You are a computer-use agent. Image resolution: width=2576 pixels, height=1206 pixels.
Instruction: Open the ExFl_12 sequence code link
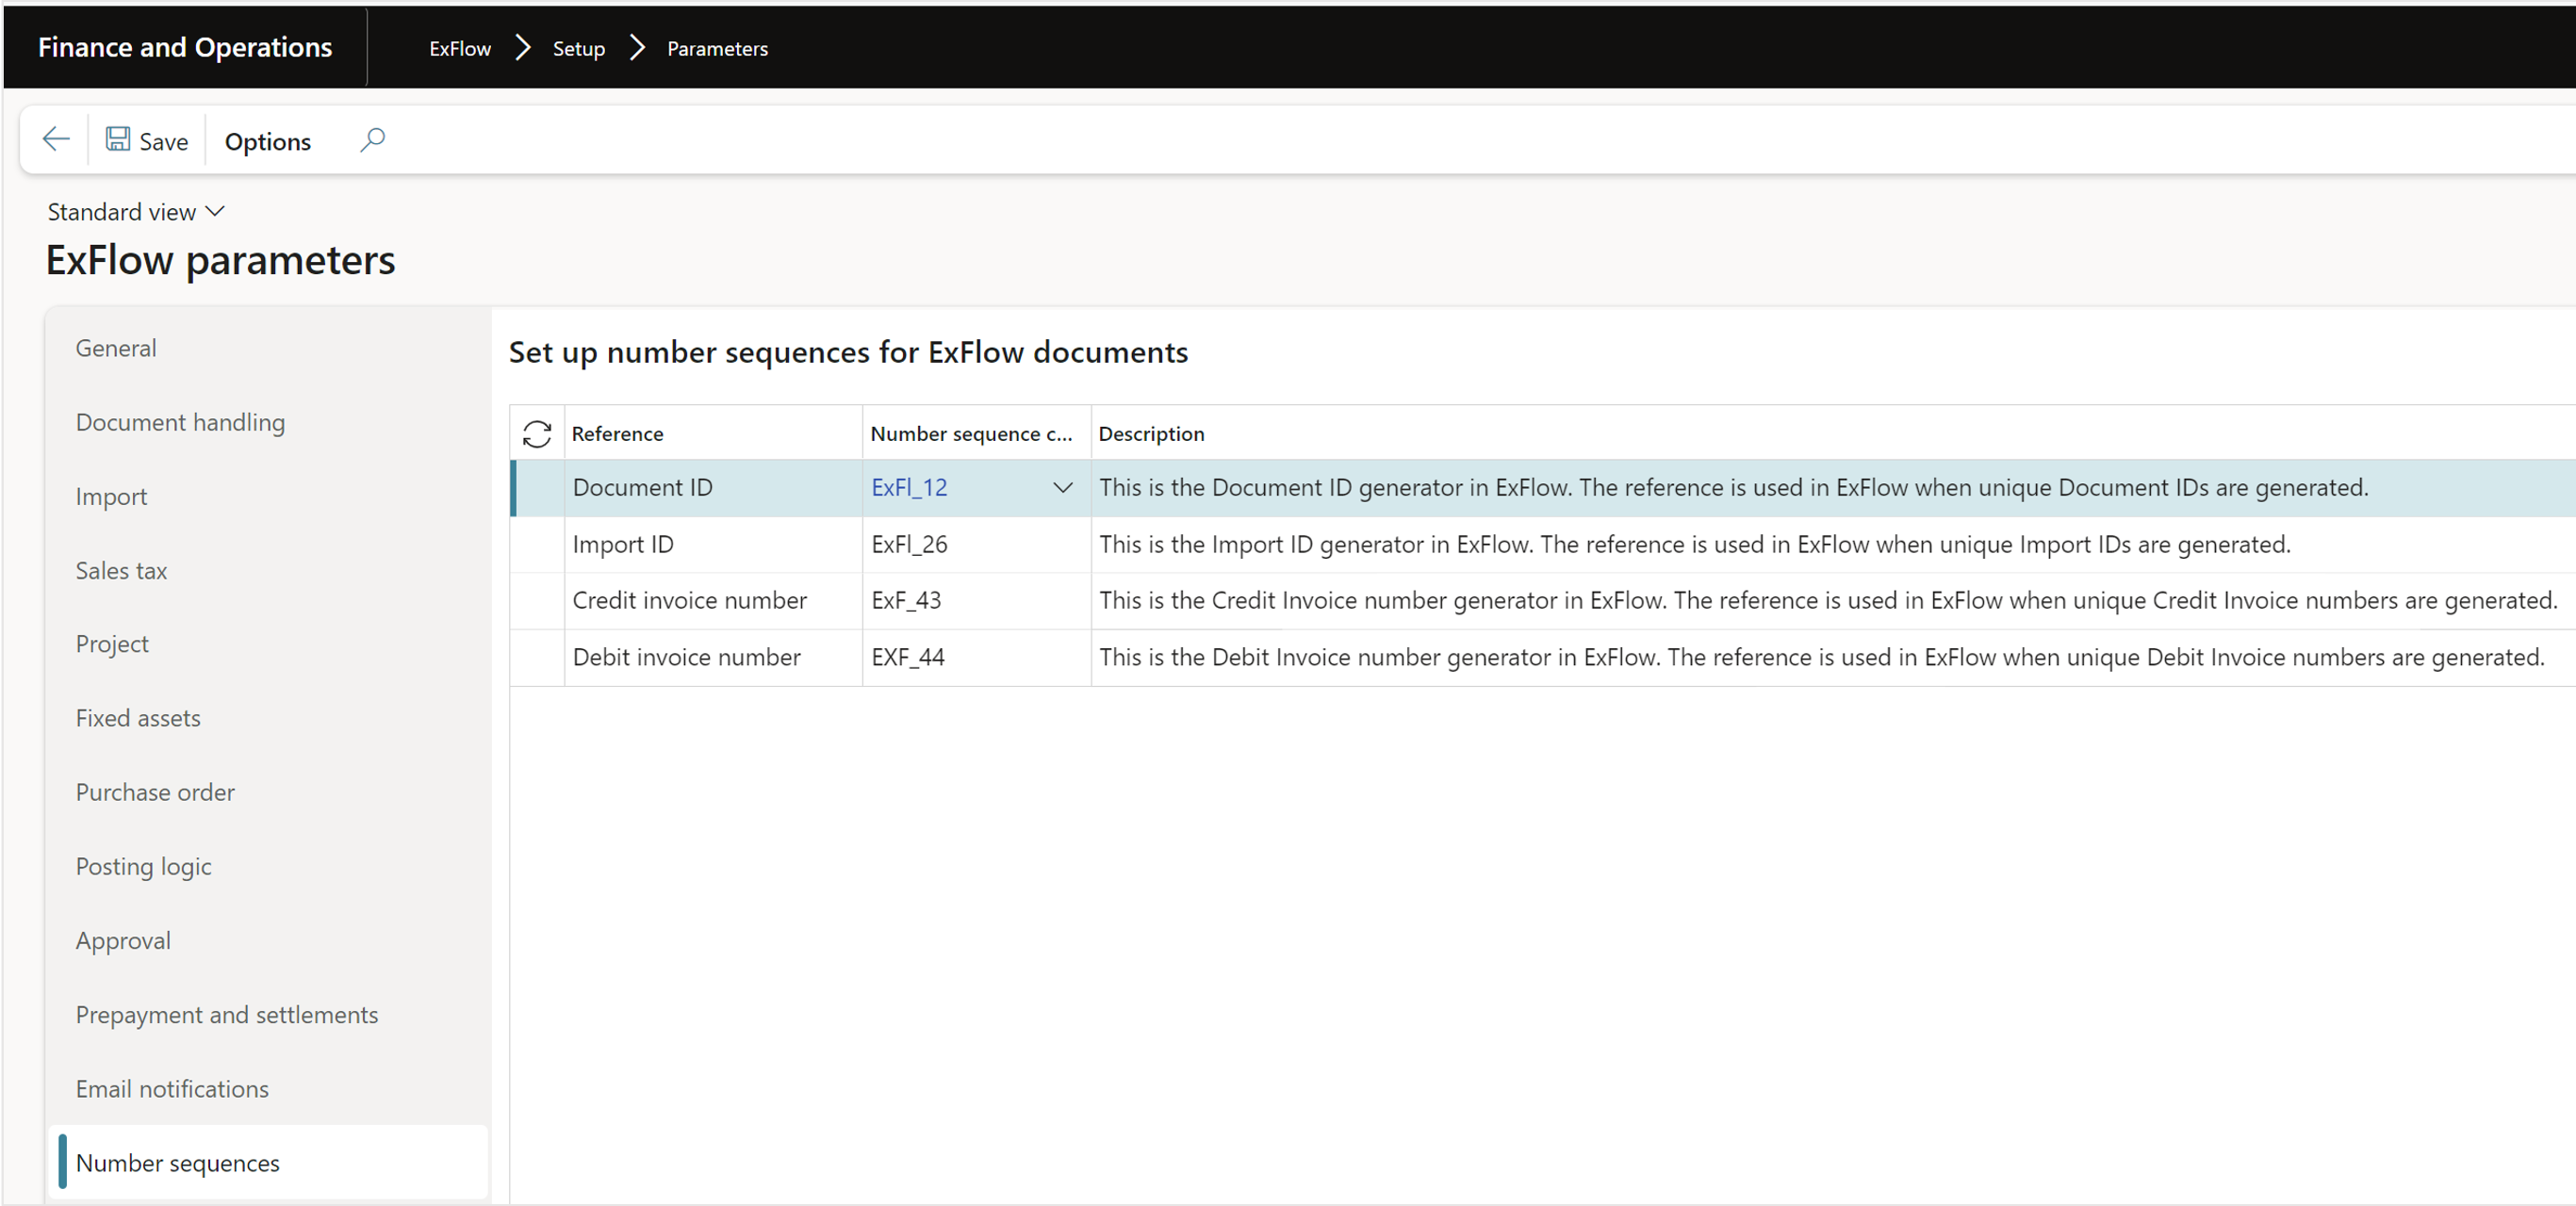(x=909, y=488)
